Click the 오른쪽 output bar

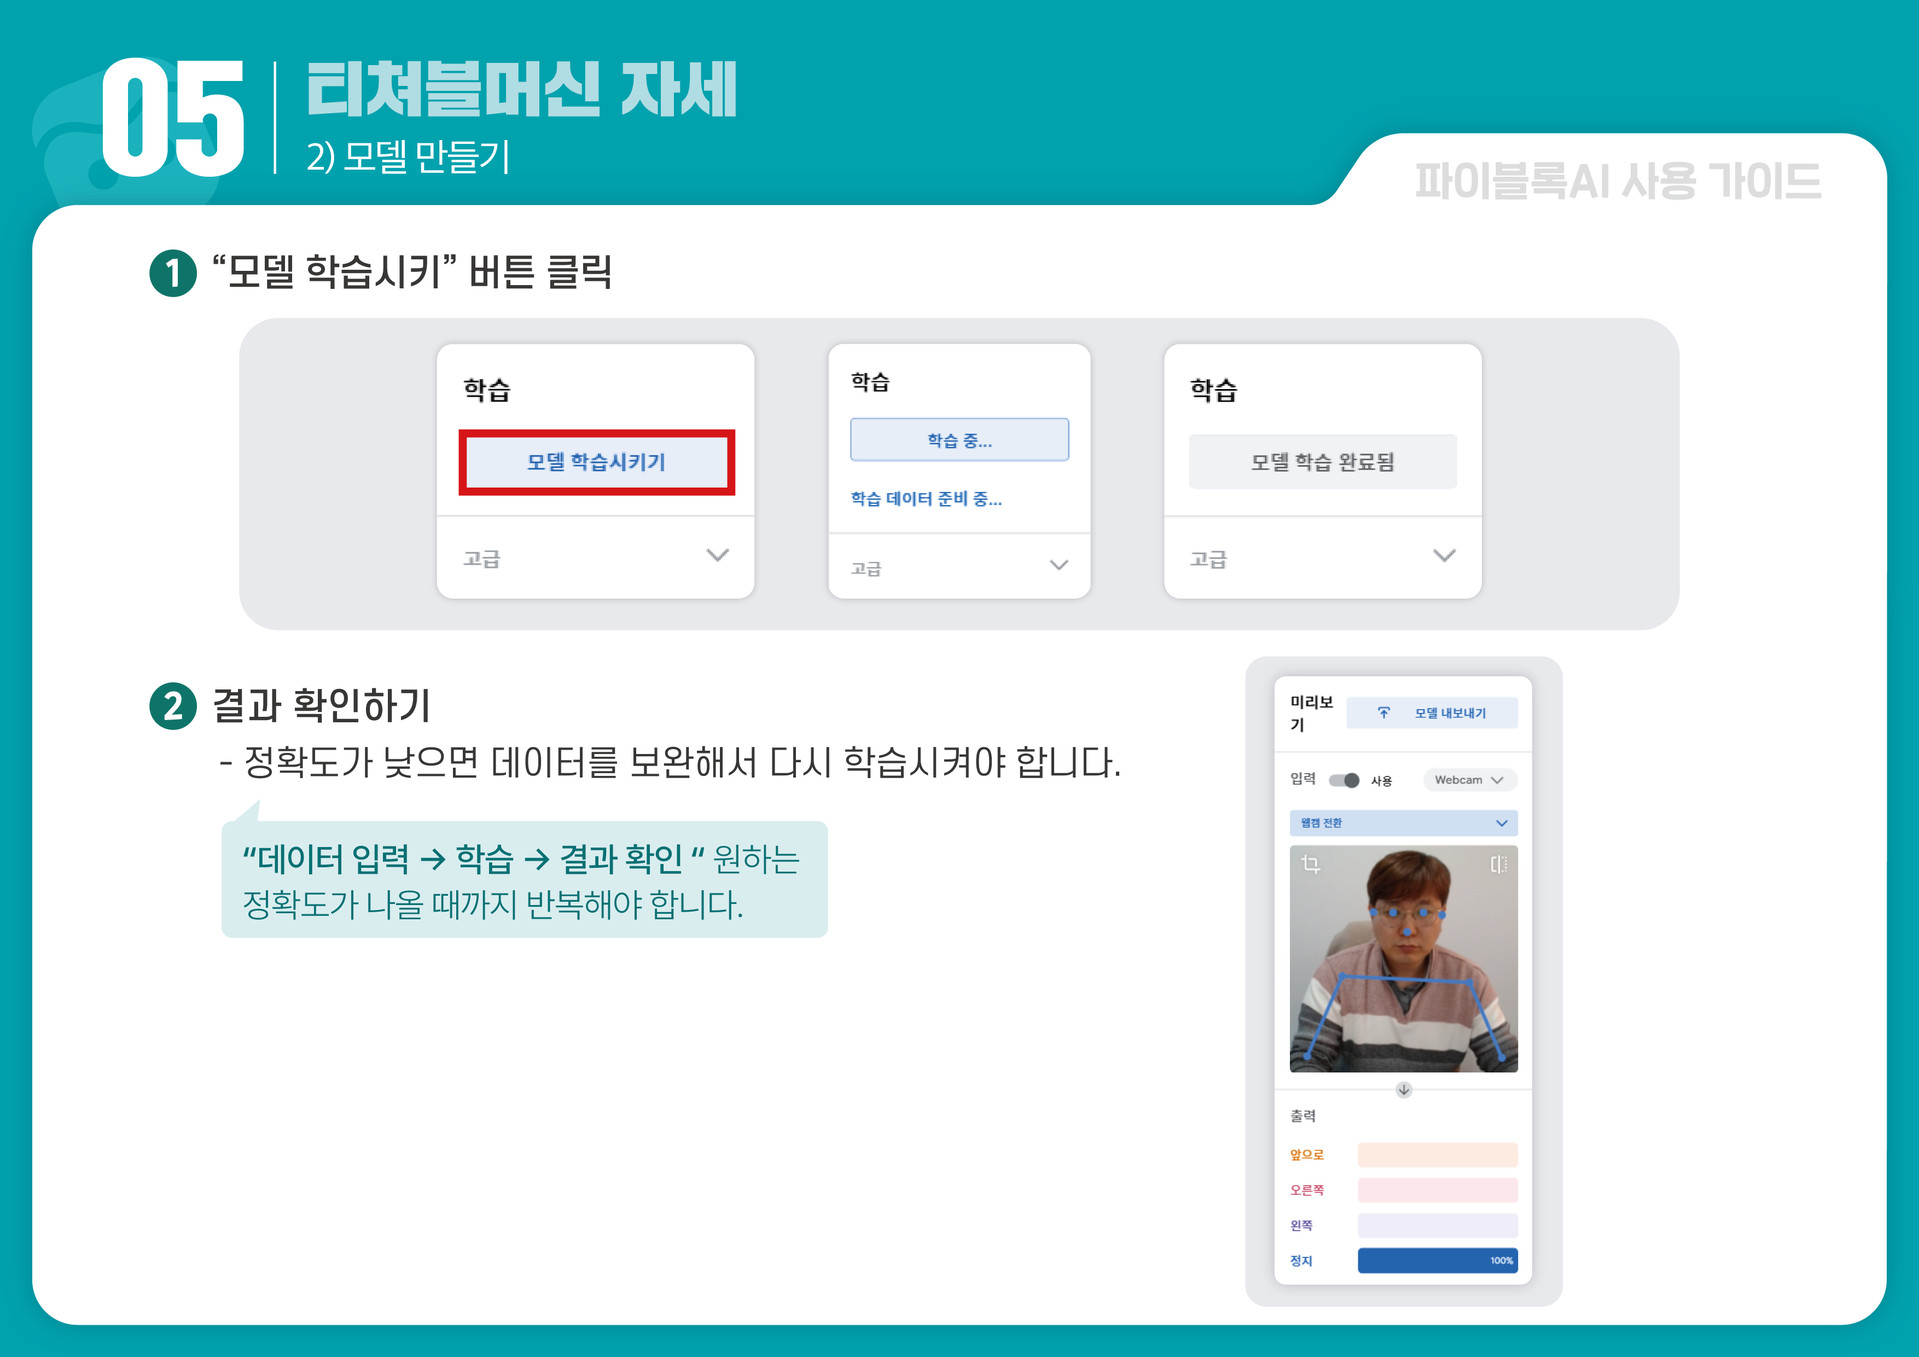point(1437,1190)
